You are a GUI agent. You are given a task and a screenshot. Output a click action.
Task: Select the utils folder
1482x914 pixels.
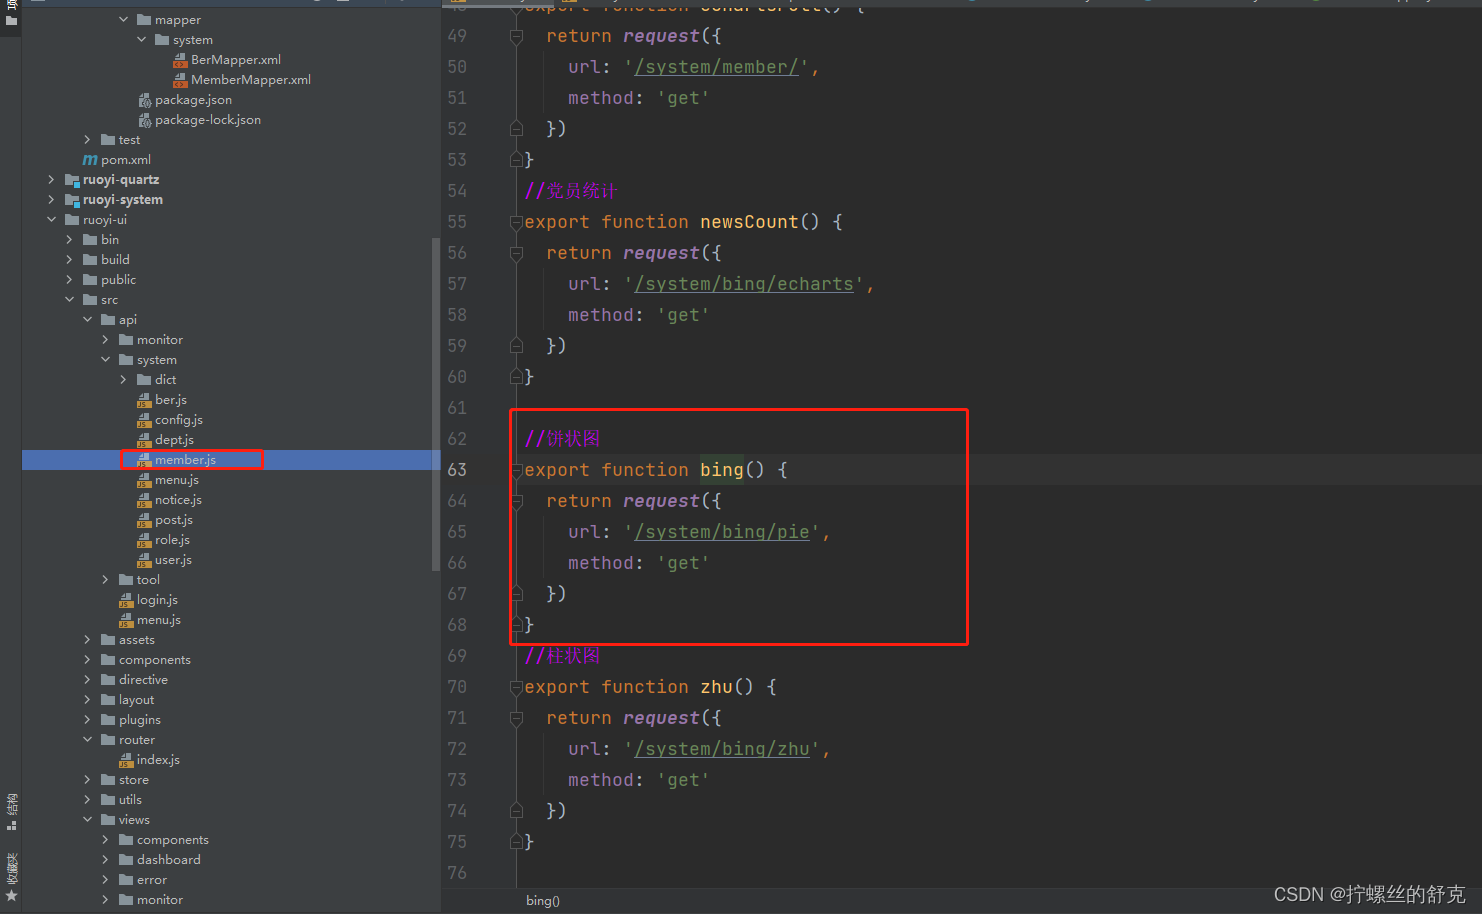(130, 800)
